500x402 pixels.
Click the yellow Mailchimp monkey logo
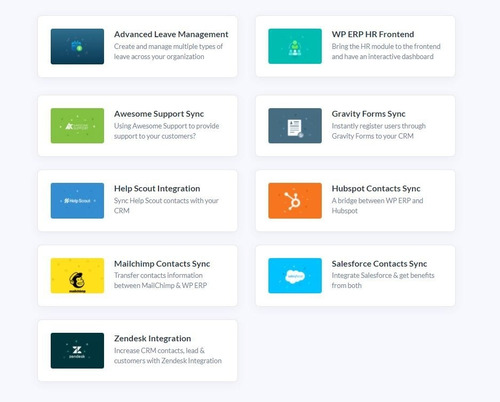coord(77,276)
